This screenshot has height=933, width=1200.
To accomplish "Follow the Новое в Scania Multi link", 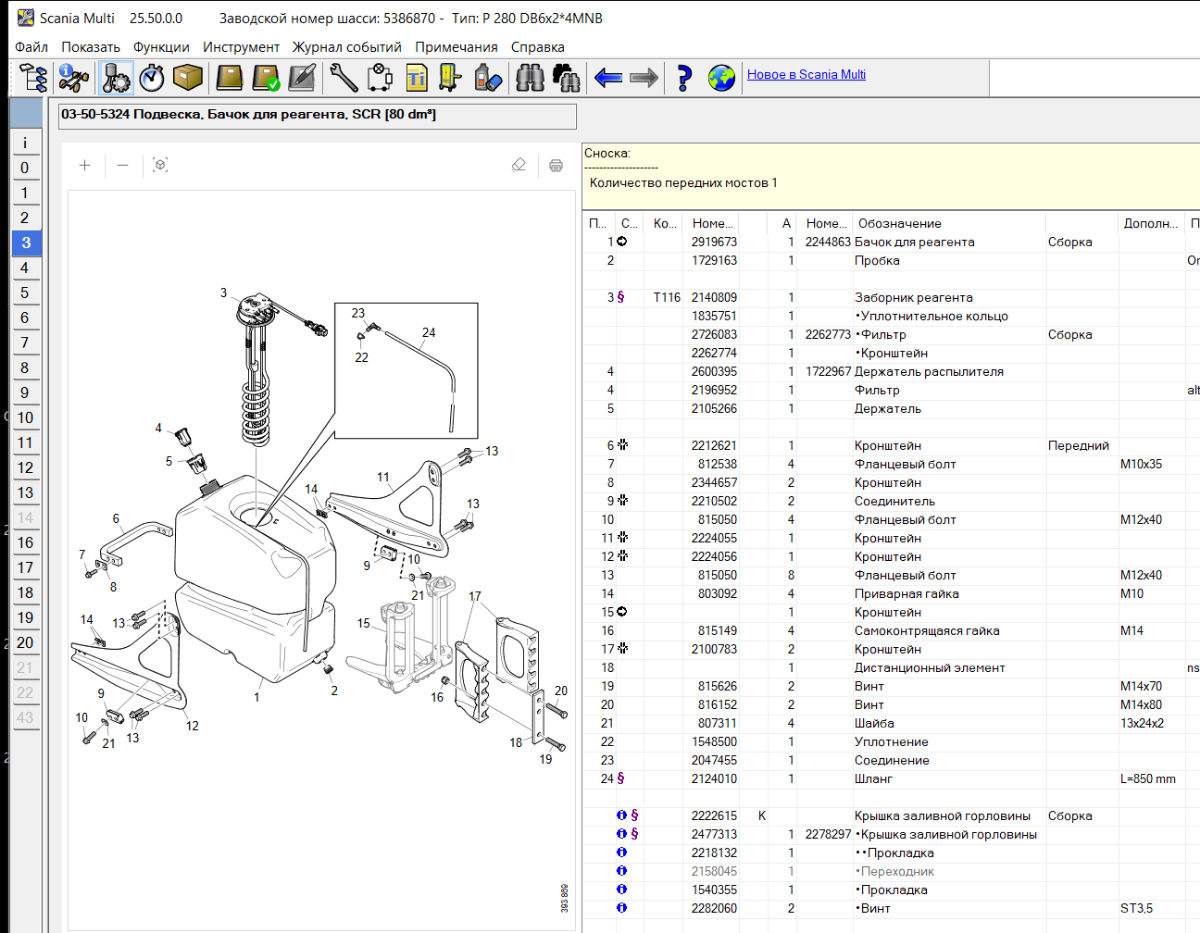I will pos(806,74).
